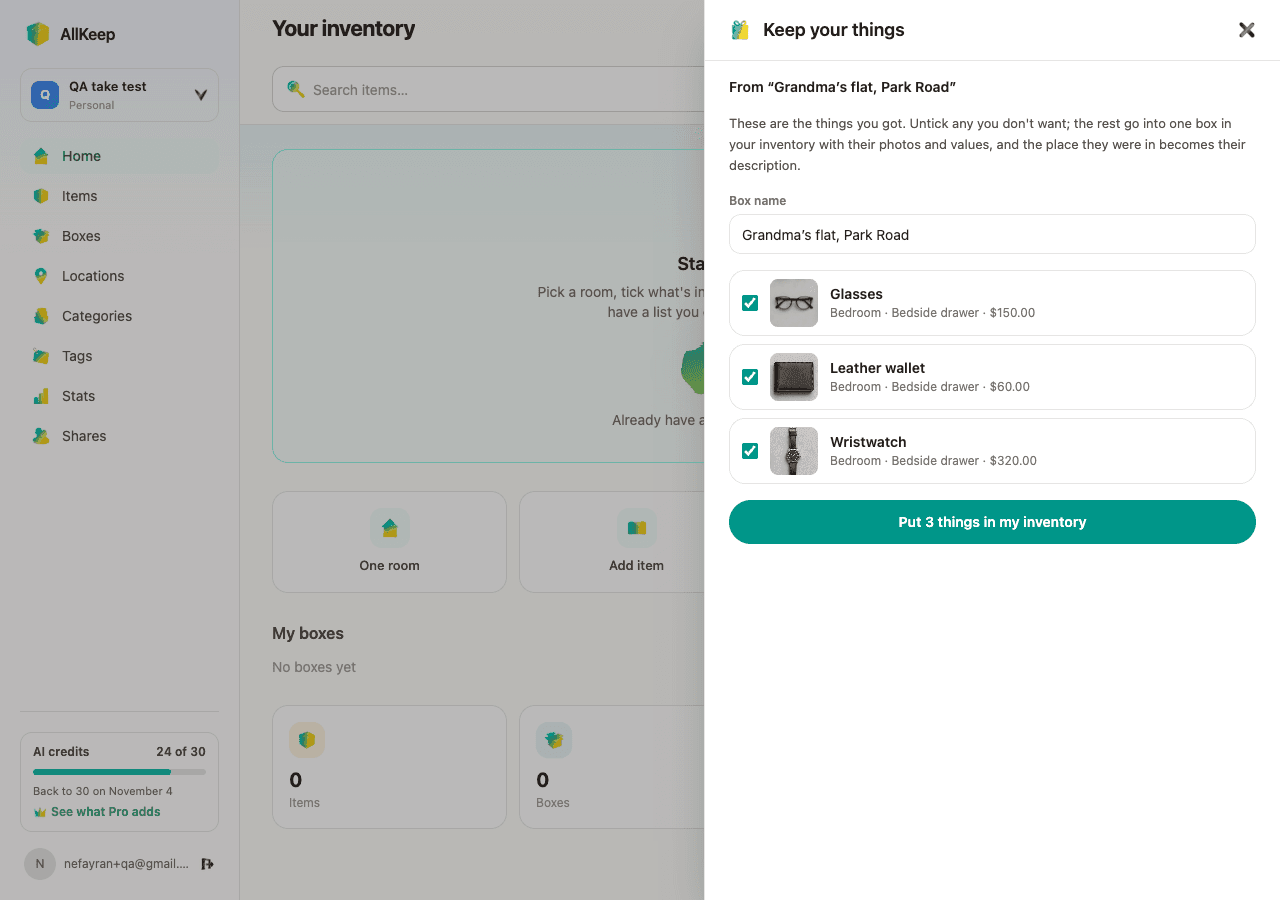This screenshot has width=1280, height=900.
Task: Click the Boxes label in sidebar
Action: pyautogui.click(x=81, y=236)
